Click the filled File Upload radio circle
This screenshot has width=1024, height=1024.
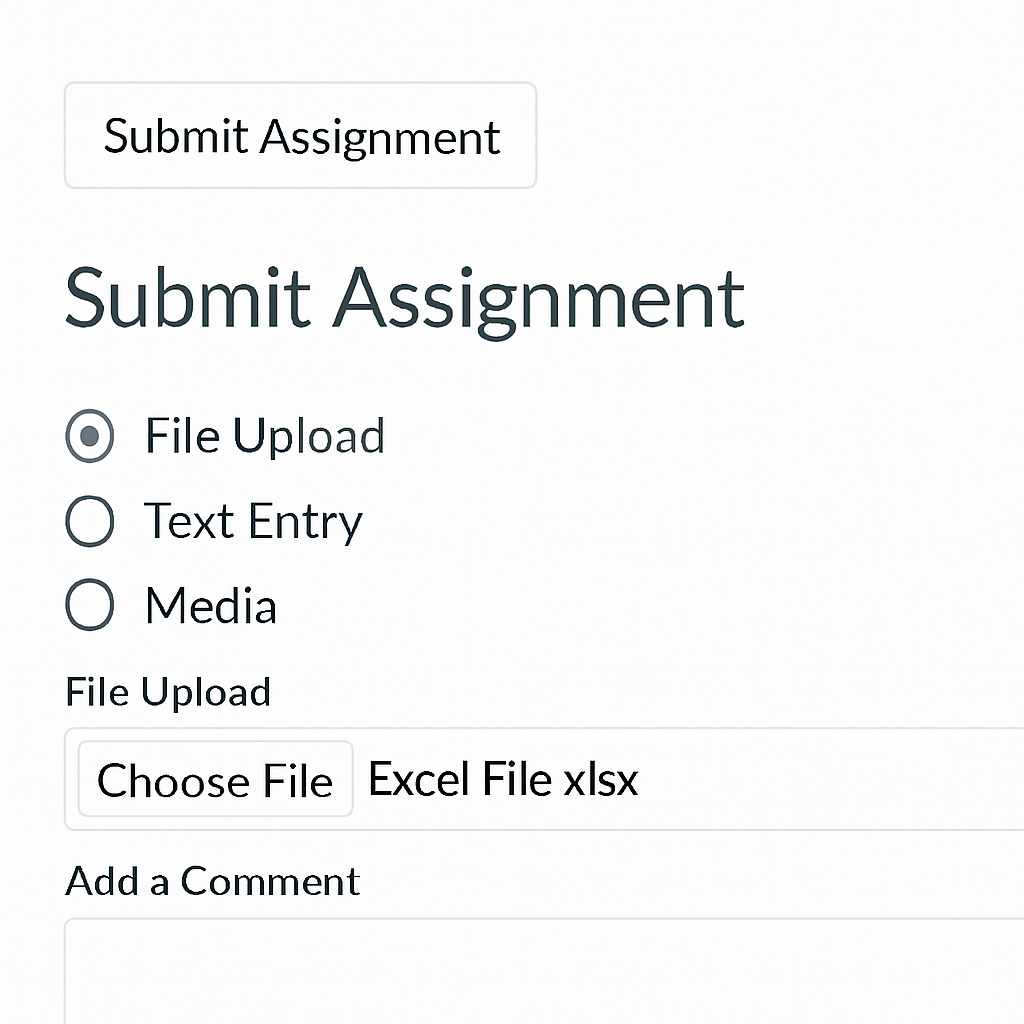[90, 436]
